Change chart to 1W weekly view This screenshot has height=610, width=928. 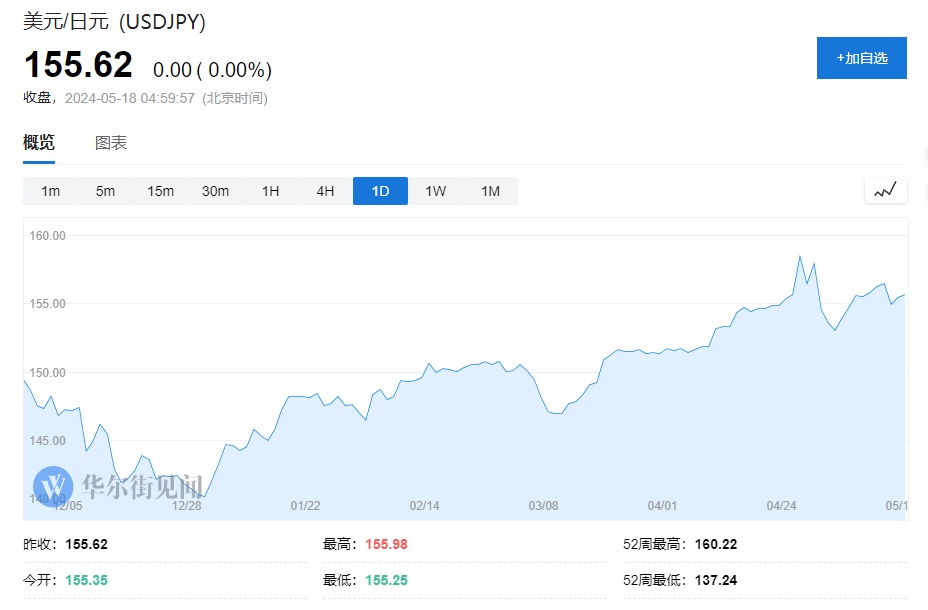435,191
